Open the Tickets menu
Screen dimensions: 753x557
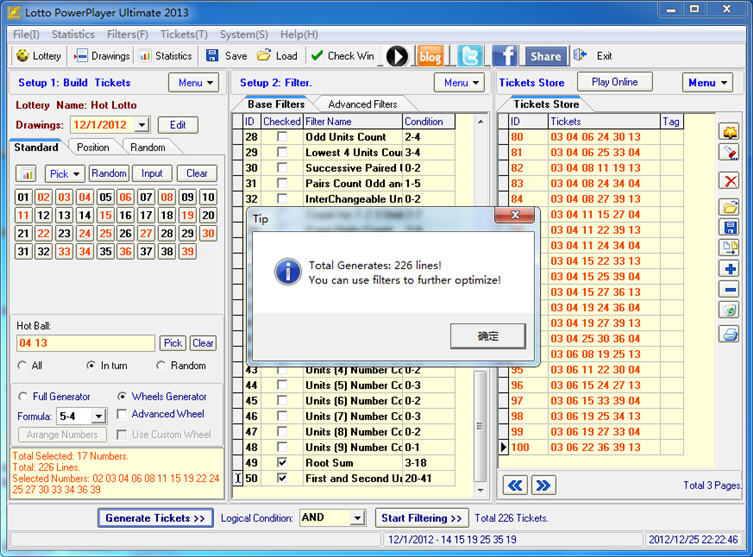click(184, 35)
